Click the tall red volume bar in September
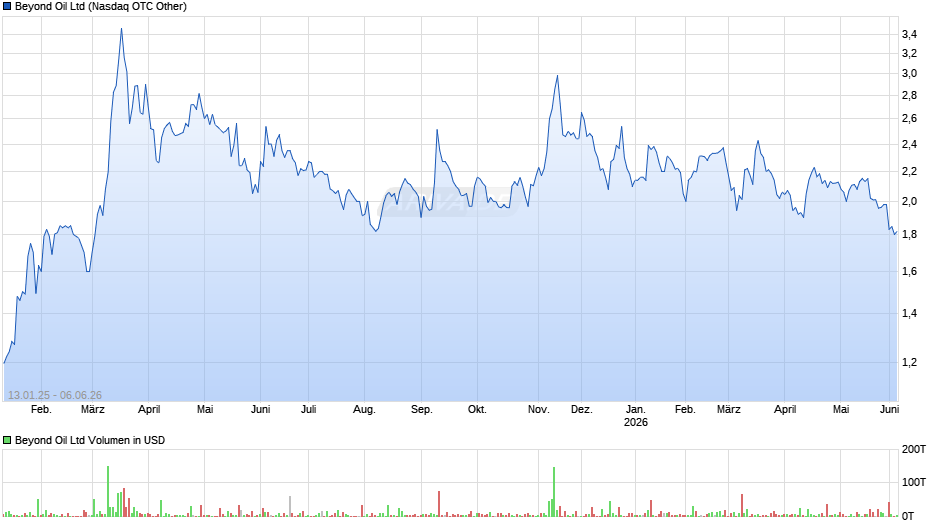This screenshot has height=526, width=940. [x=439, y=504]
